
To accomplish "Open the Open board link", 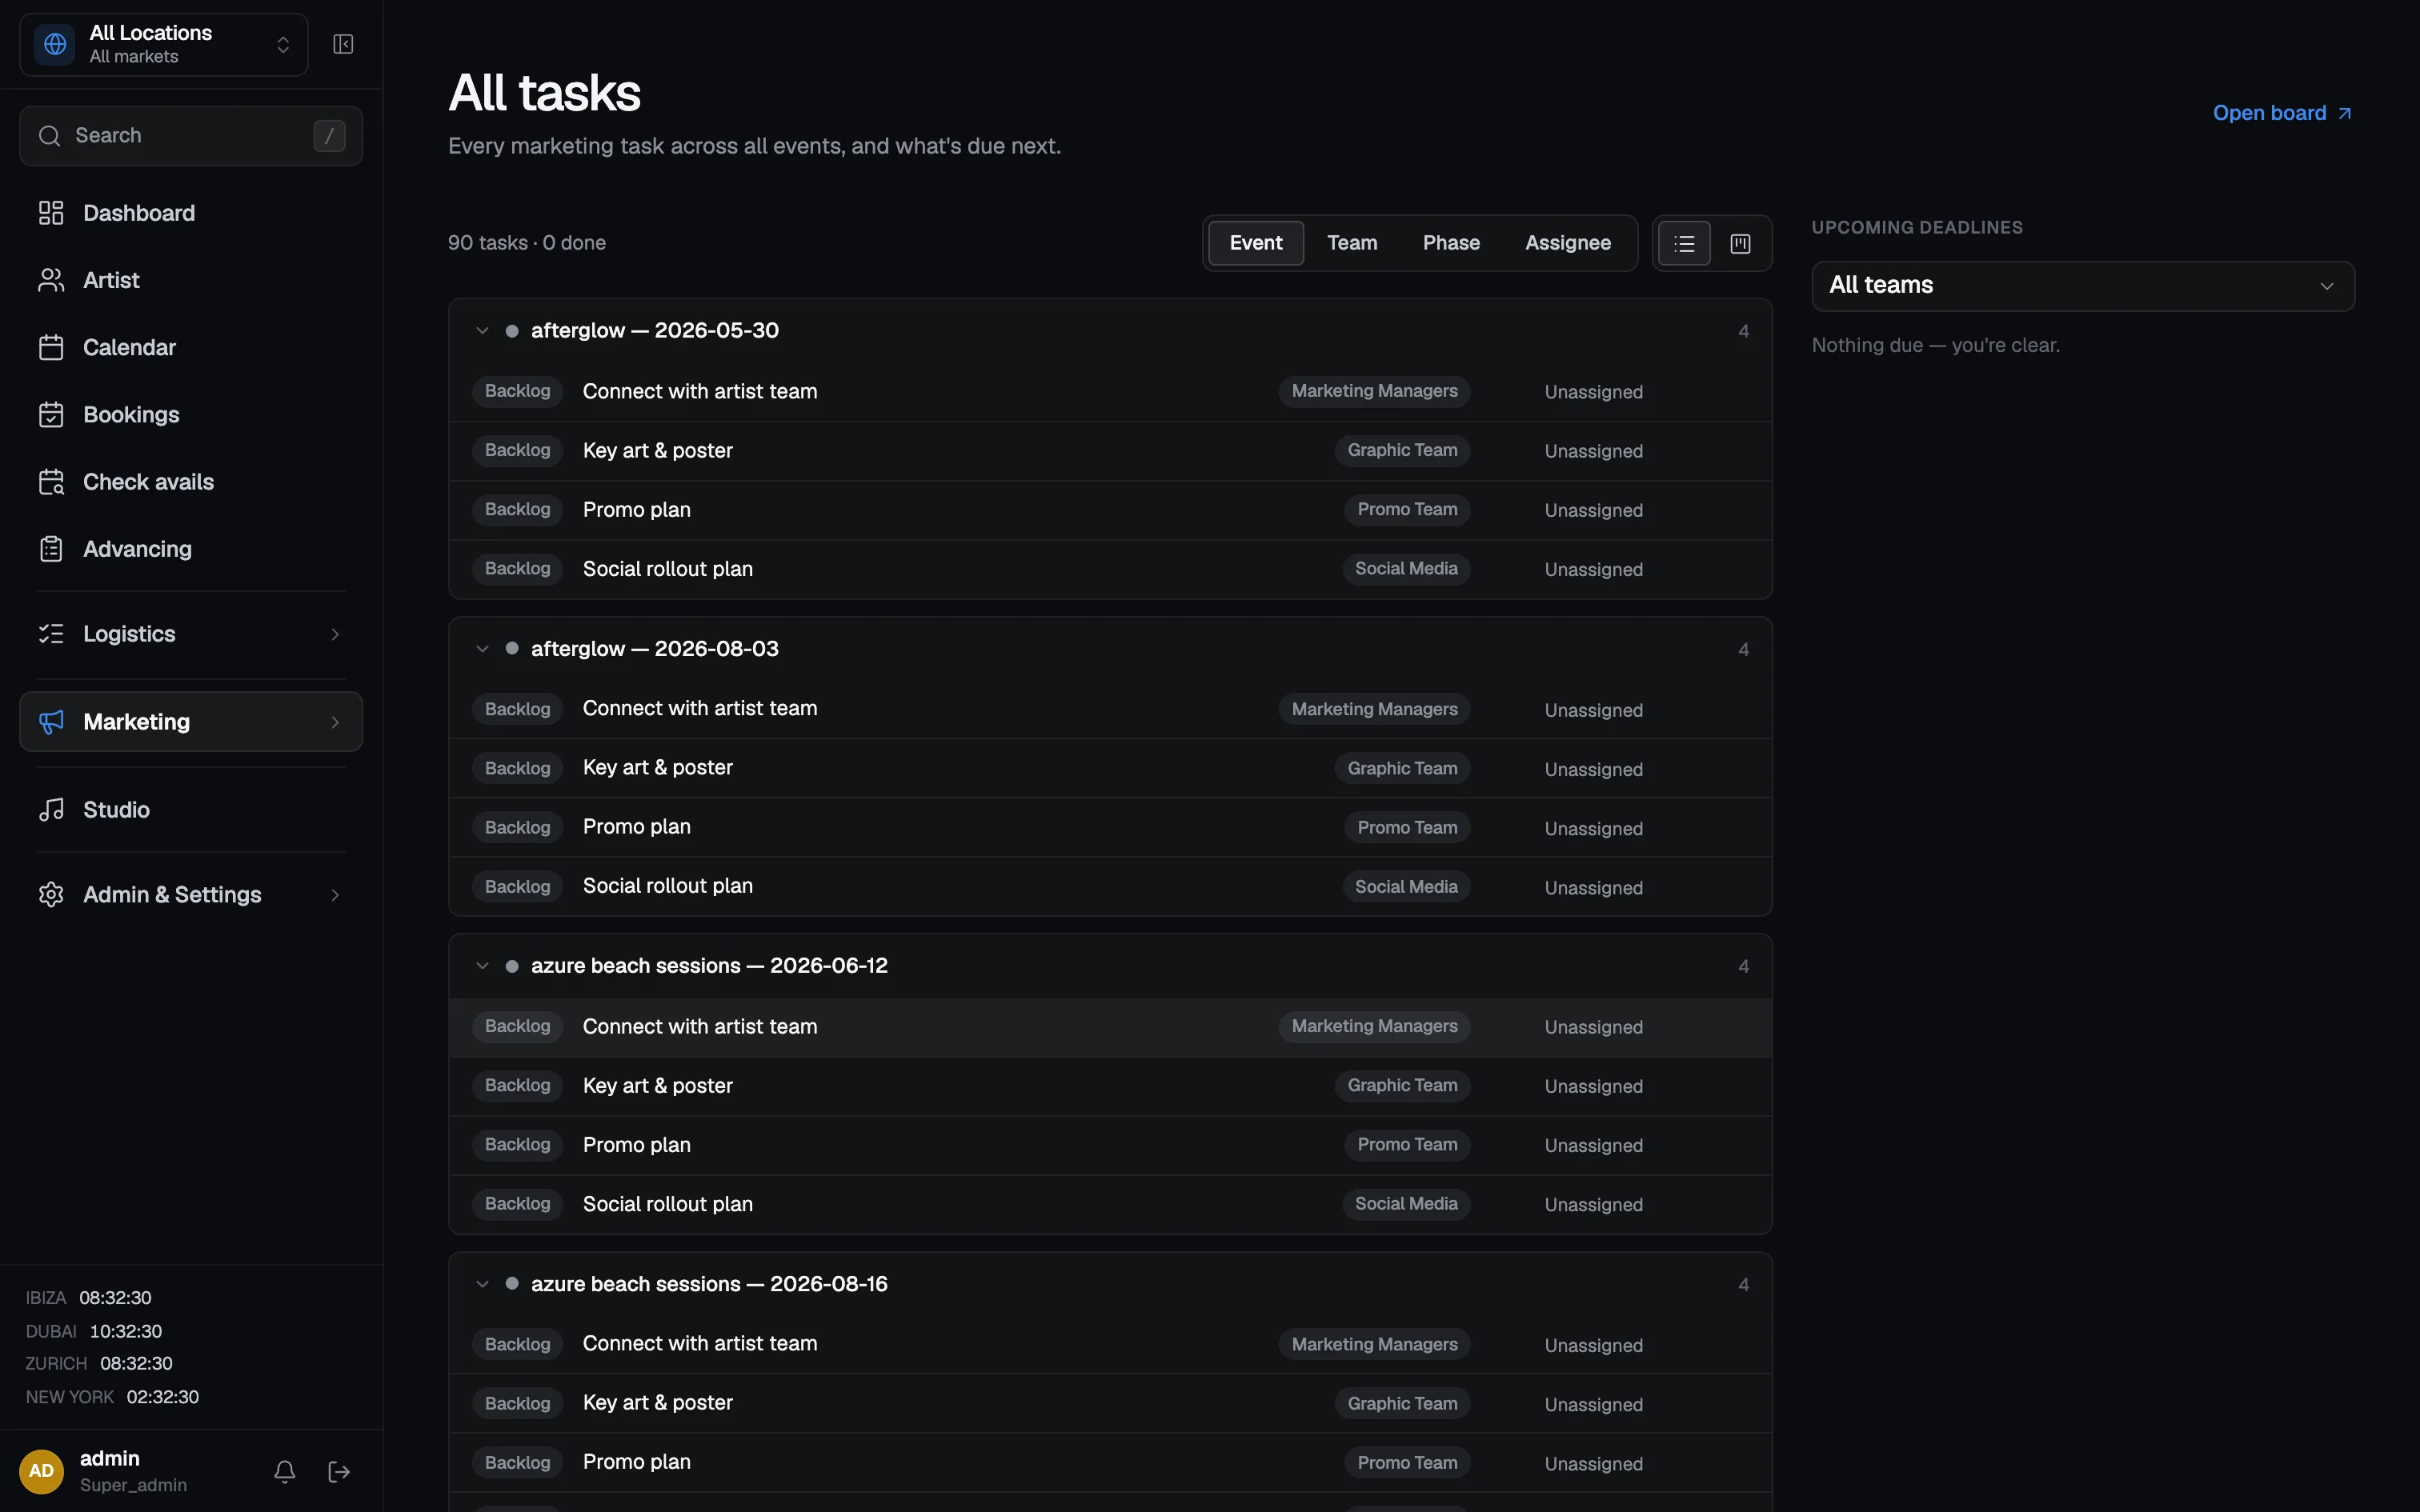I will tap(2282, 113).
